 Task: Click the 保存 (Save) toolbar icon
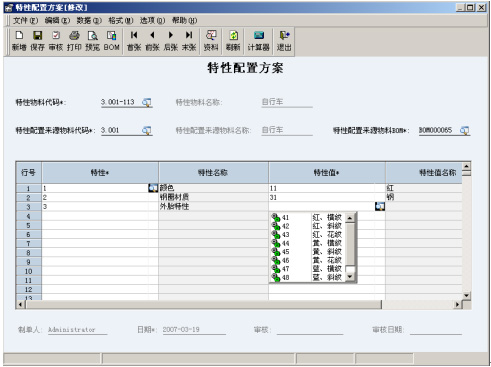coord(37,41)
